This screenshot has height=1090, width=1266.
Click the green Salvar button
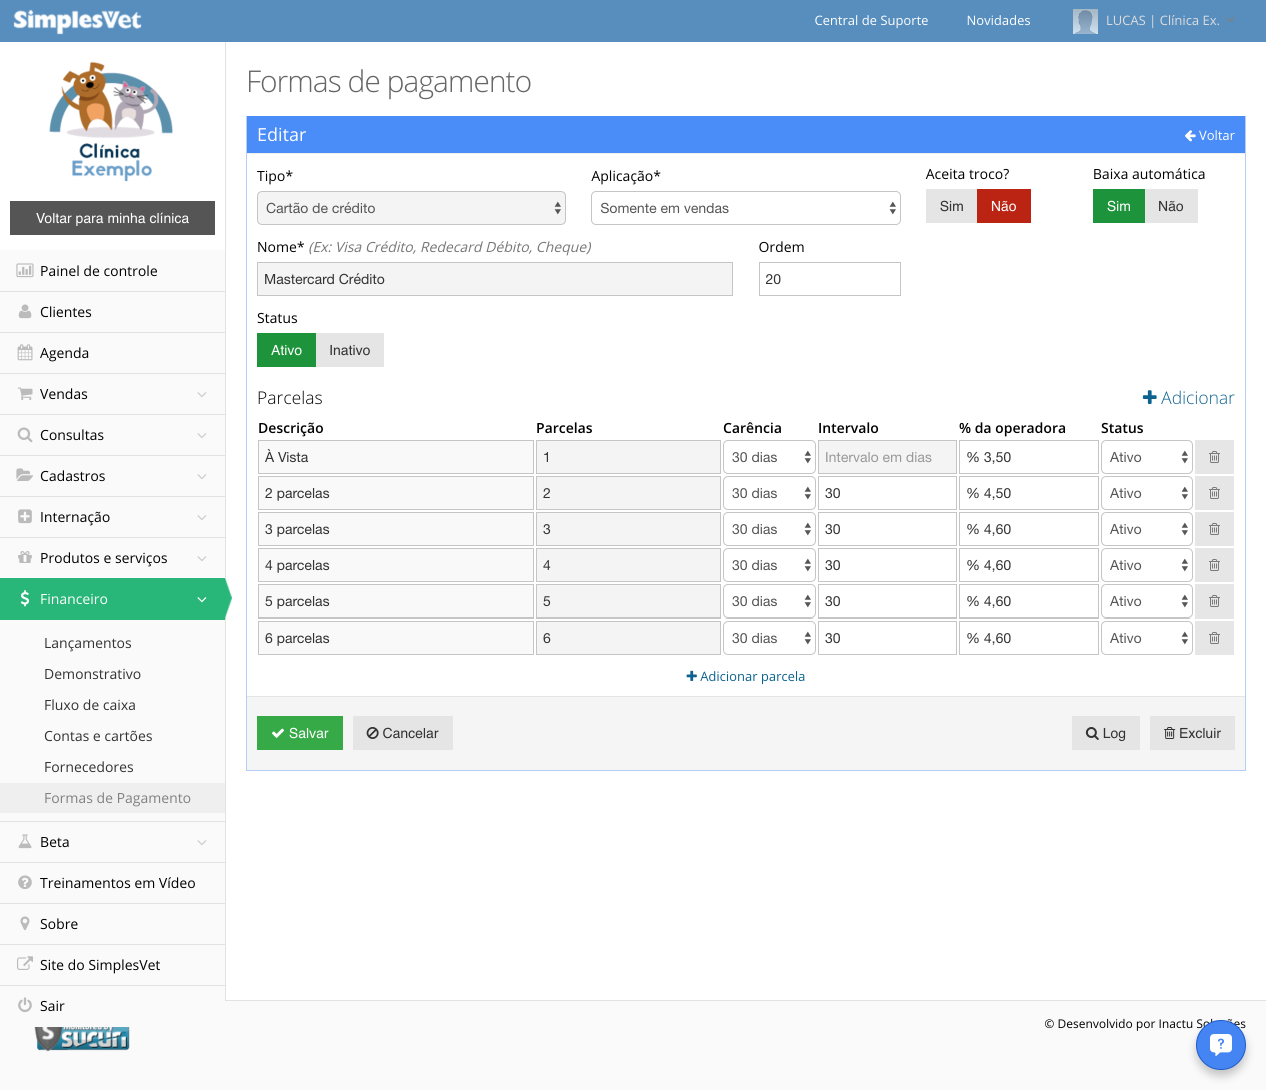[300, 733]
